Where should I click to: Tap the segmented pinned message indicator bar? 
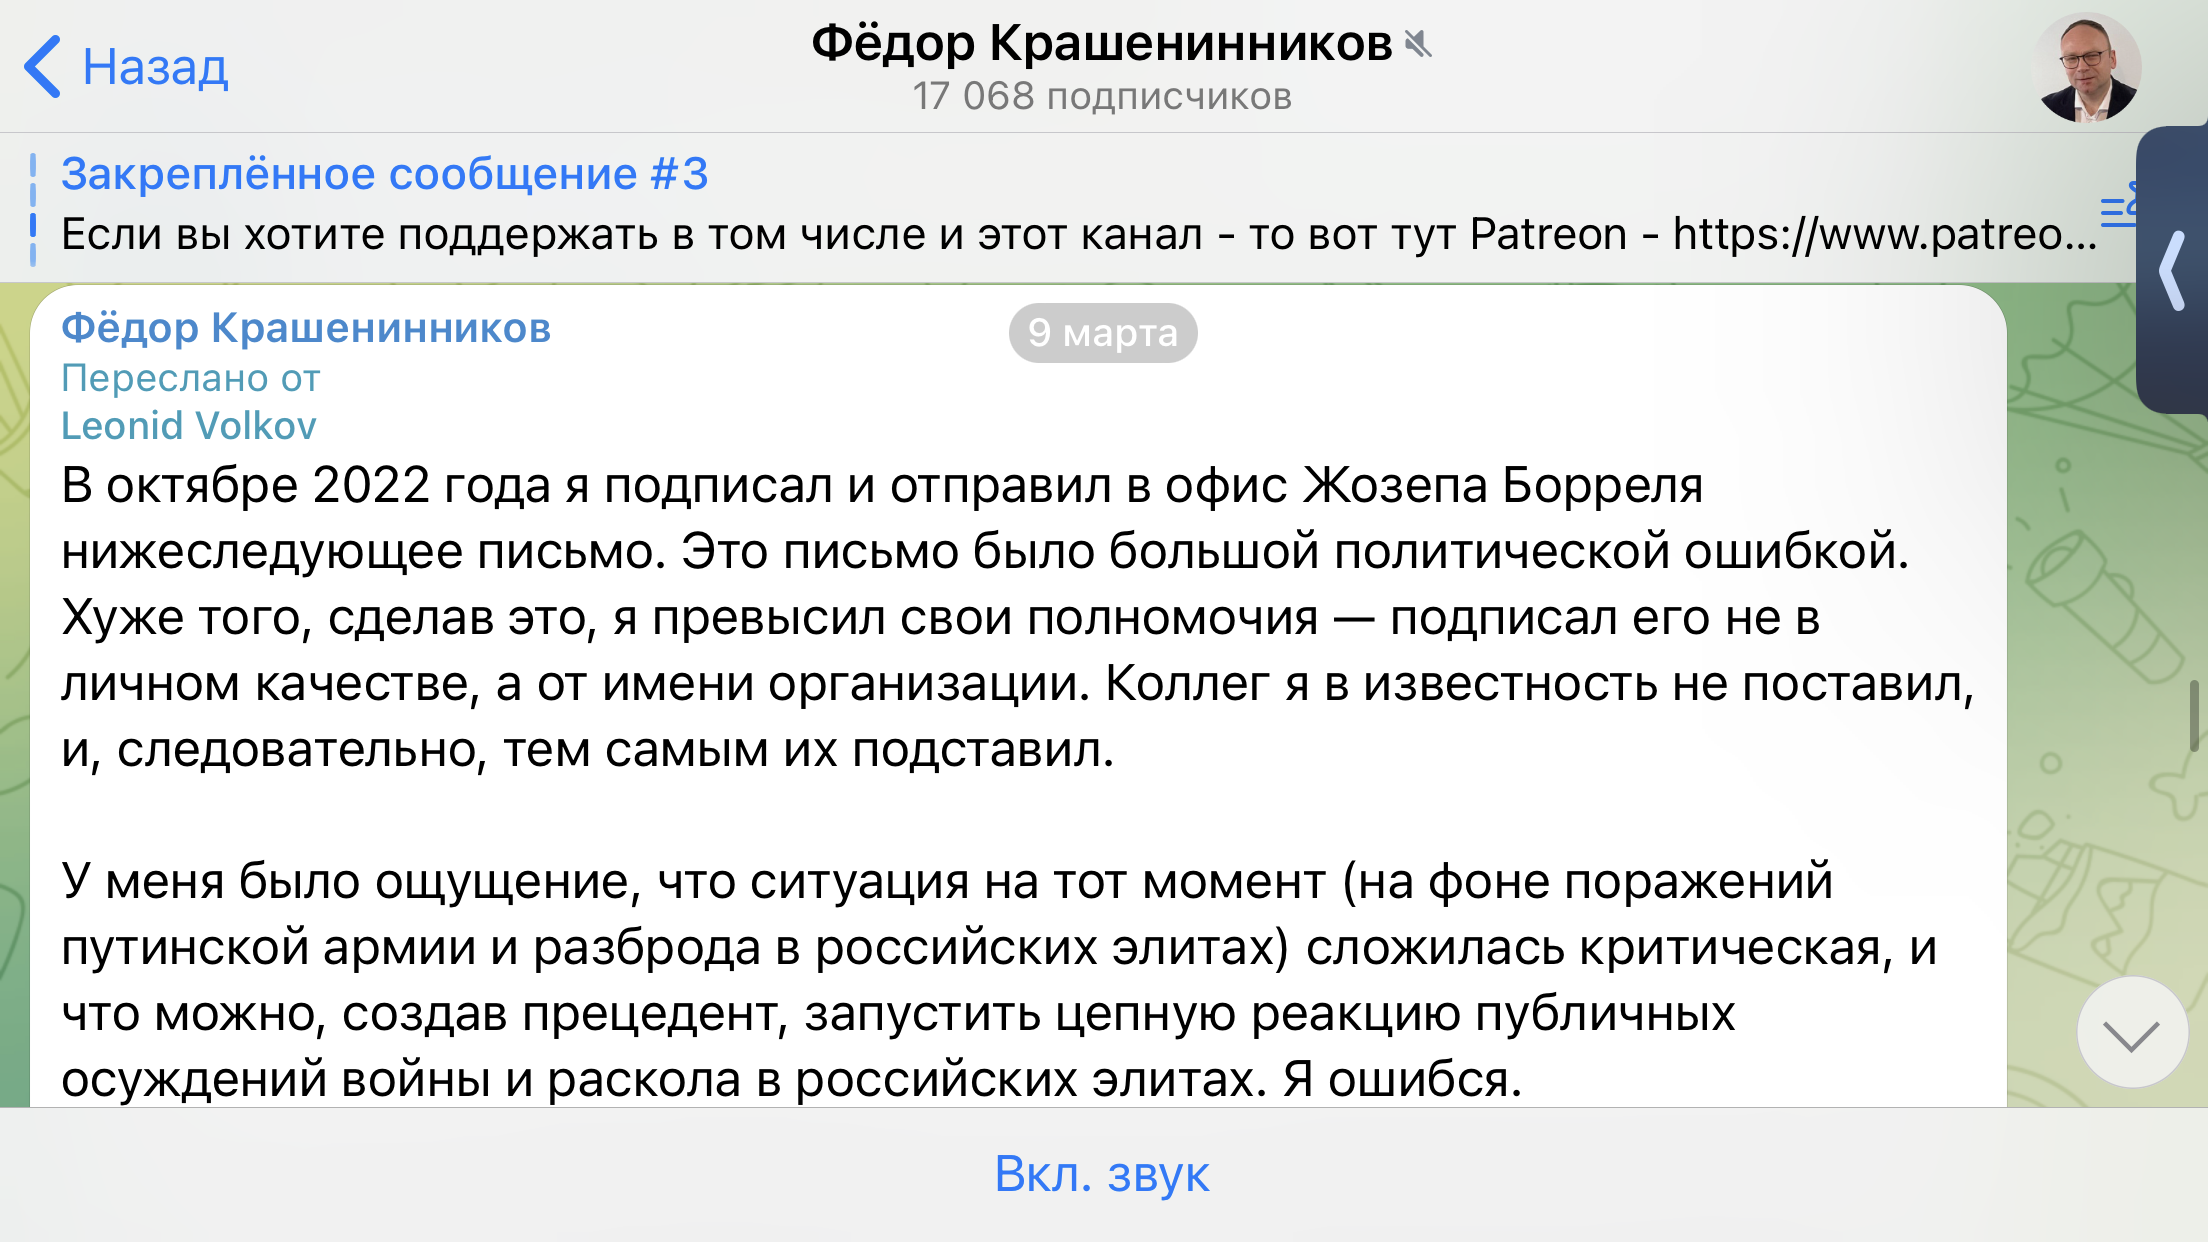click(33, 209)
